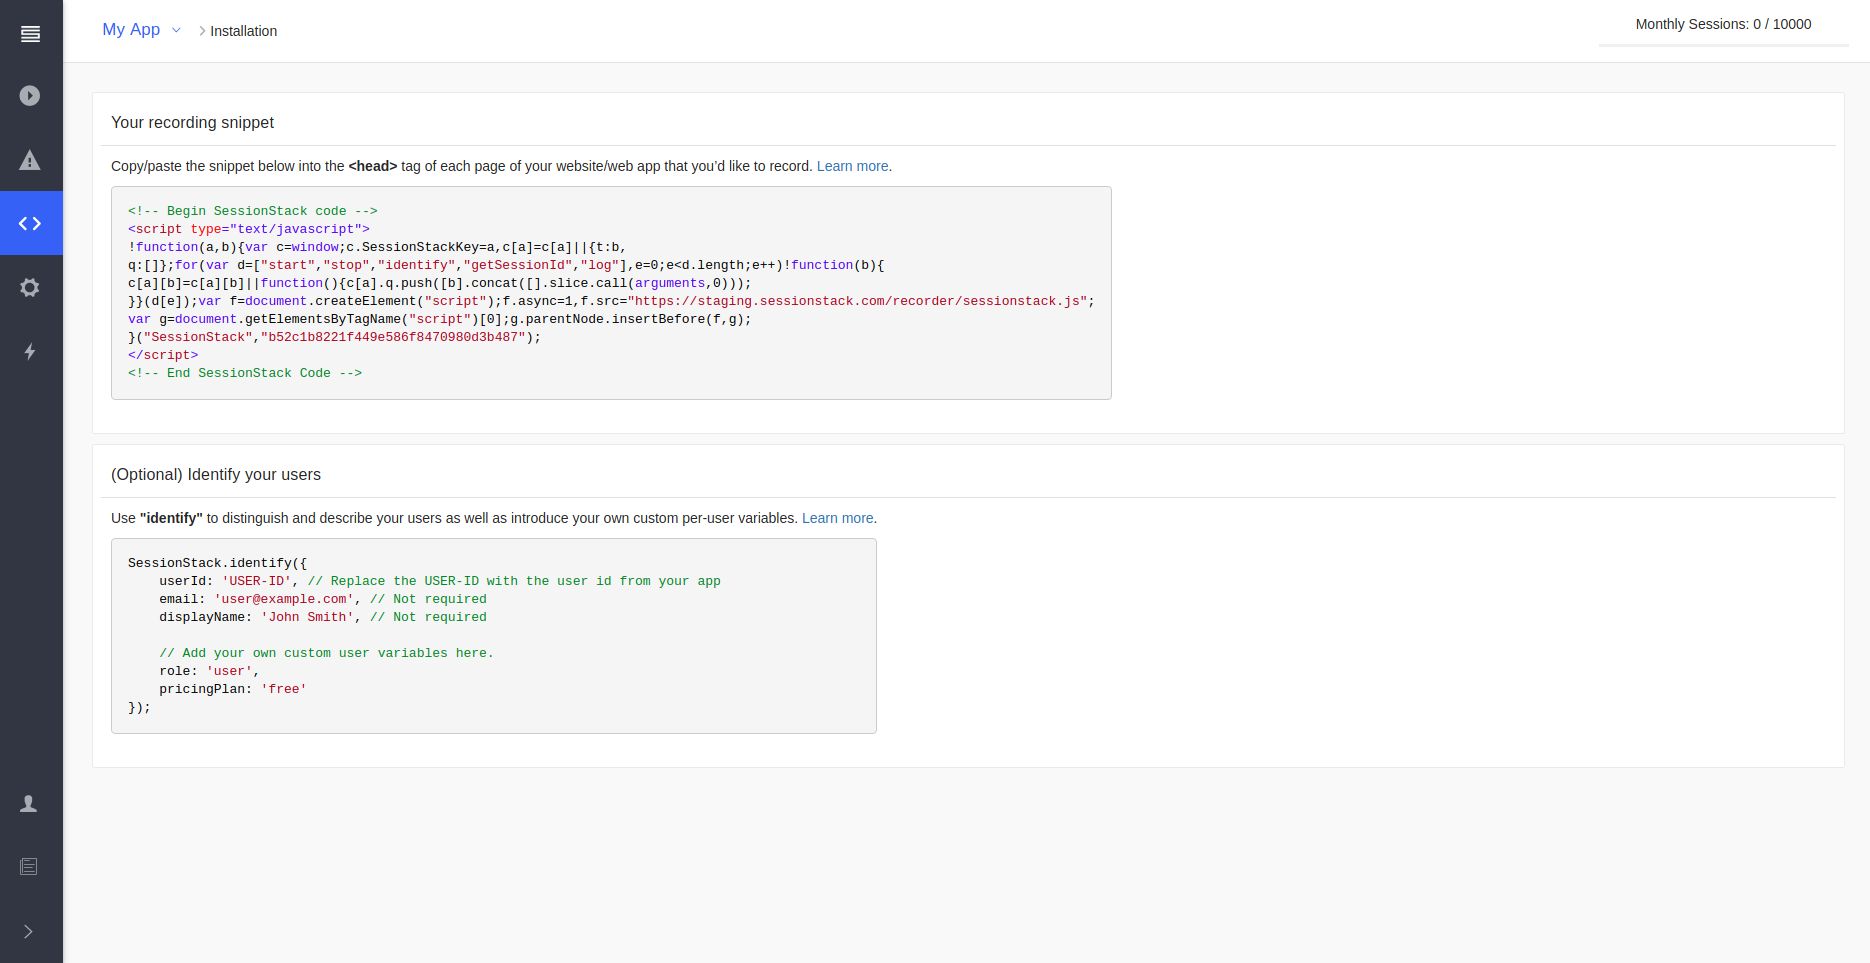Click the b52c1b8221f449e586f8470980d3b487 key string
The image size is (1870, 963).
click(393, 337)
